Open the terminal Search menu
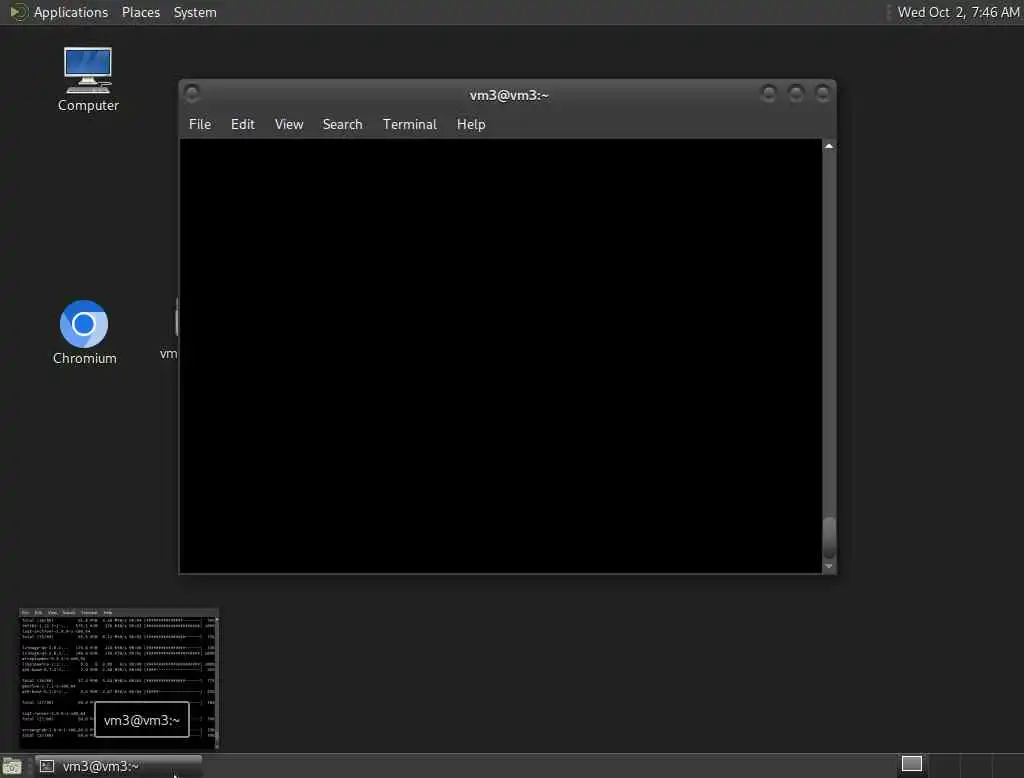Viewport: 1024px width, 778px height. click(342, 124)
